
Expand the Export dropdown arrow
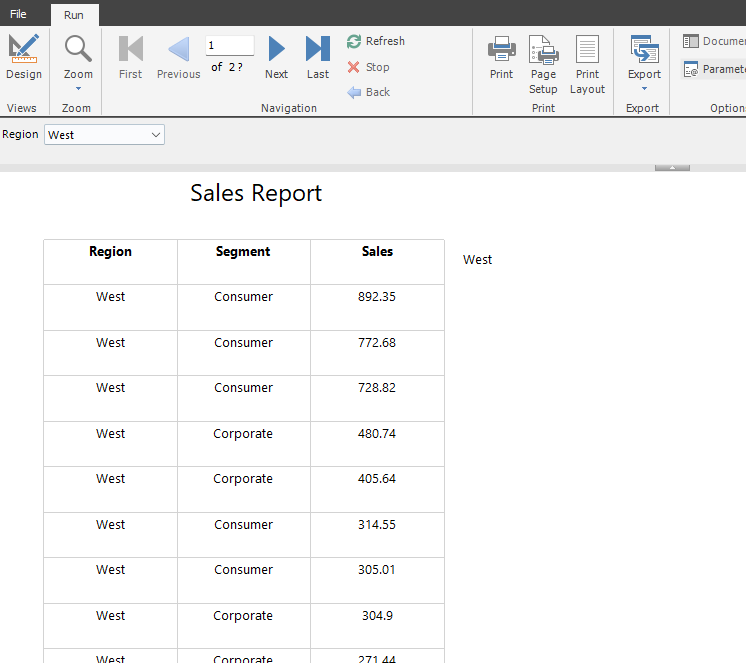(x=644, y=88)
